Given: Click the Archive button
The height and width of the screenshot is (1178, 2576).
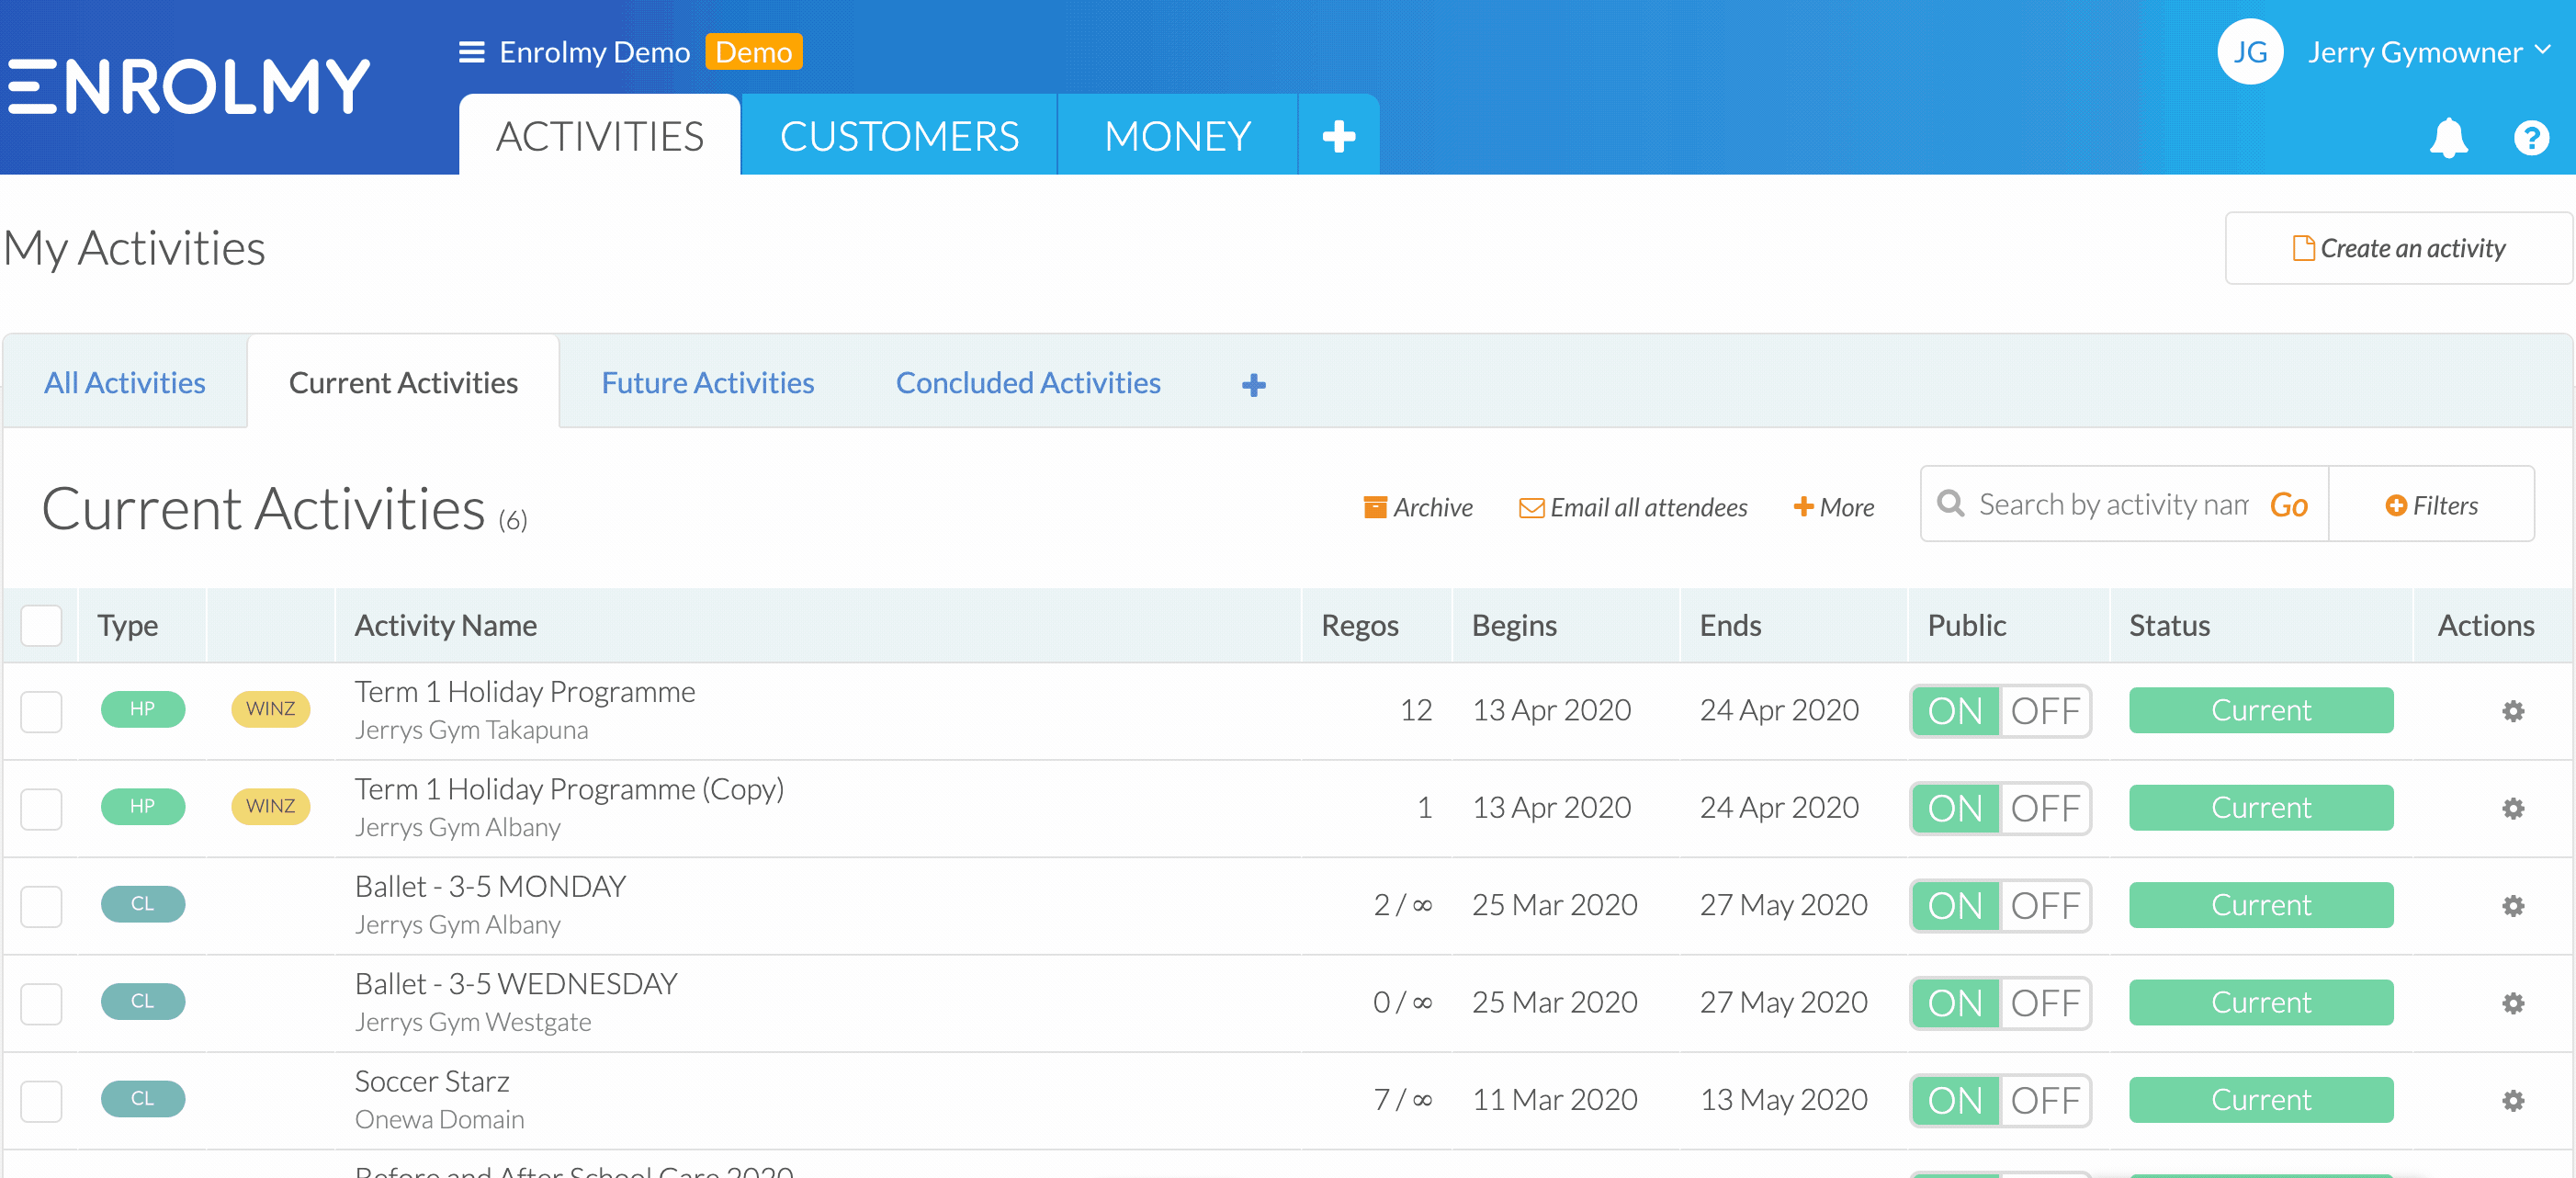Looking at the screenshot, I should point(1418,507).
